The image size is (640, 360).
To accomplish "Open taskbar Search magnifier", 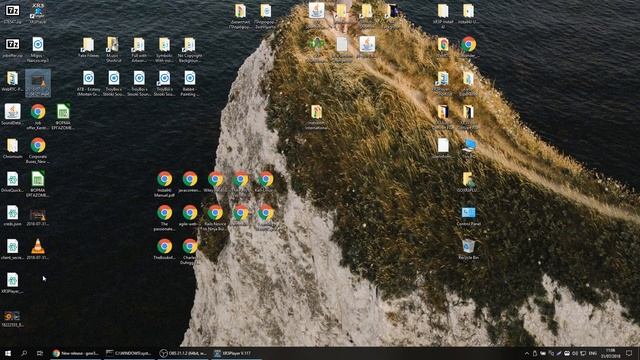I will [24, 353].
